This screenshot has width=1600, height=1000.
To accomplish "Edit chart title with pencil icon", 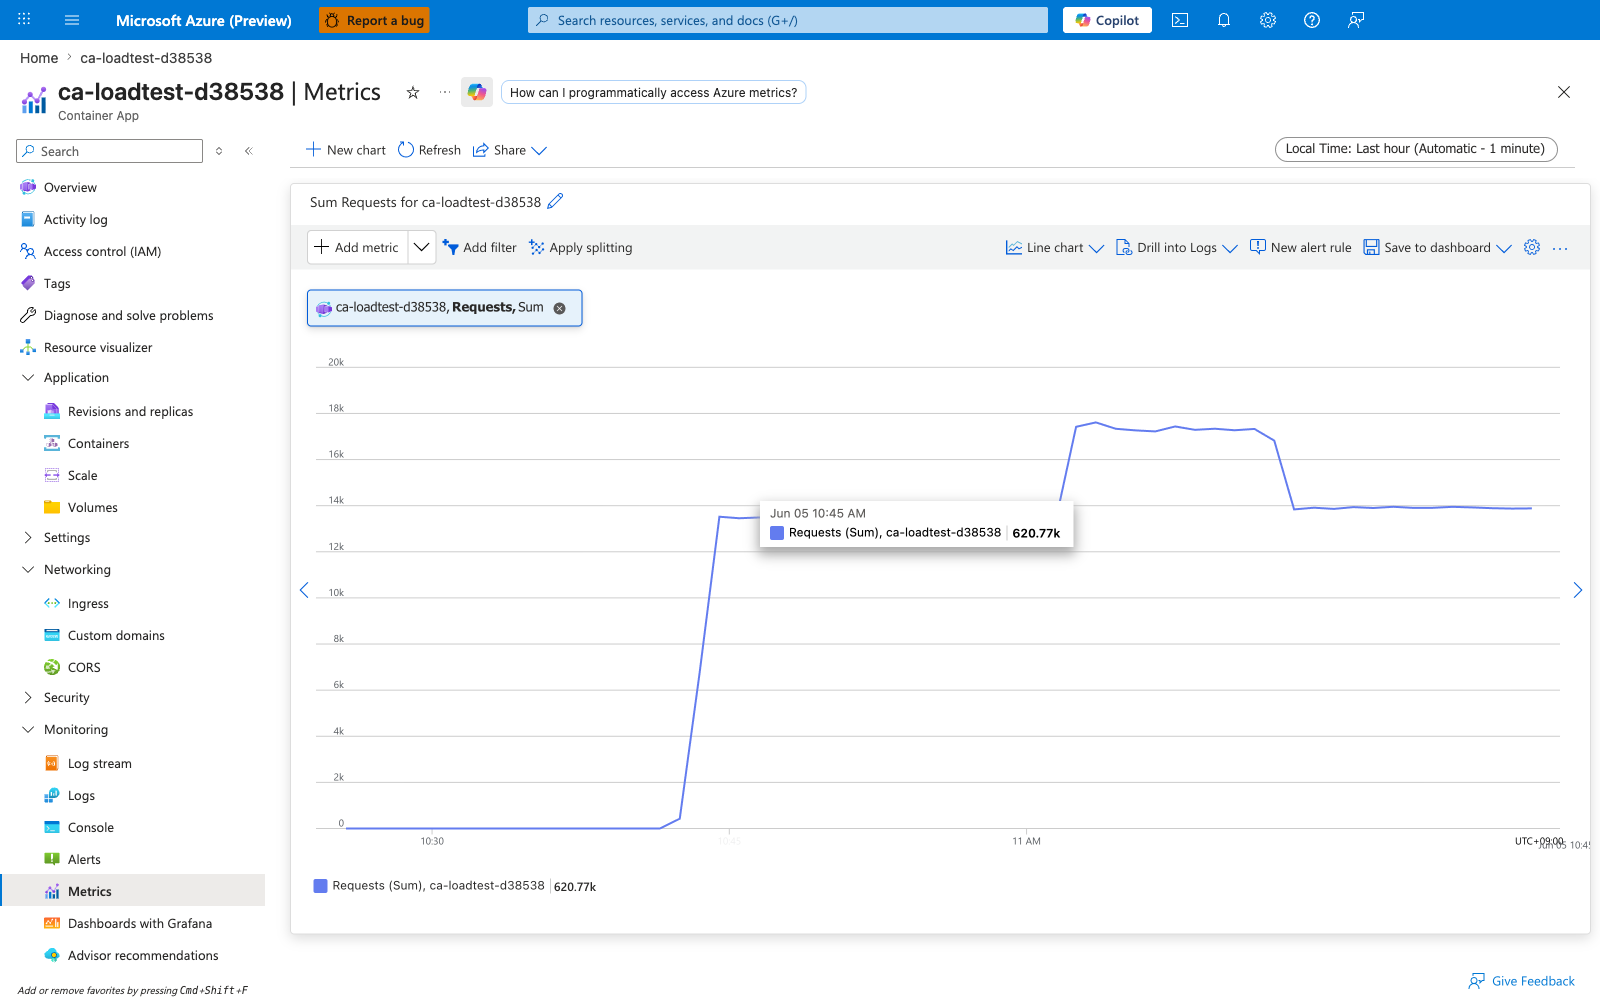I will (x=555, y=201).
